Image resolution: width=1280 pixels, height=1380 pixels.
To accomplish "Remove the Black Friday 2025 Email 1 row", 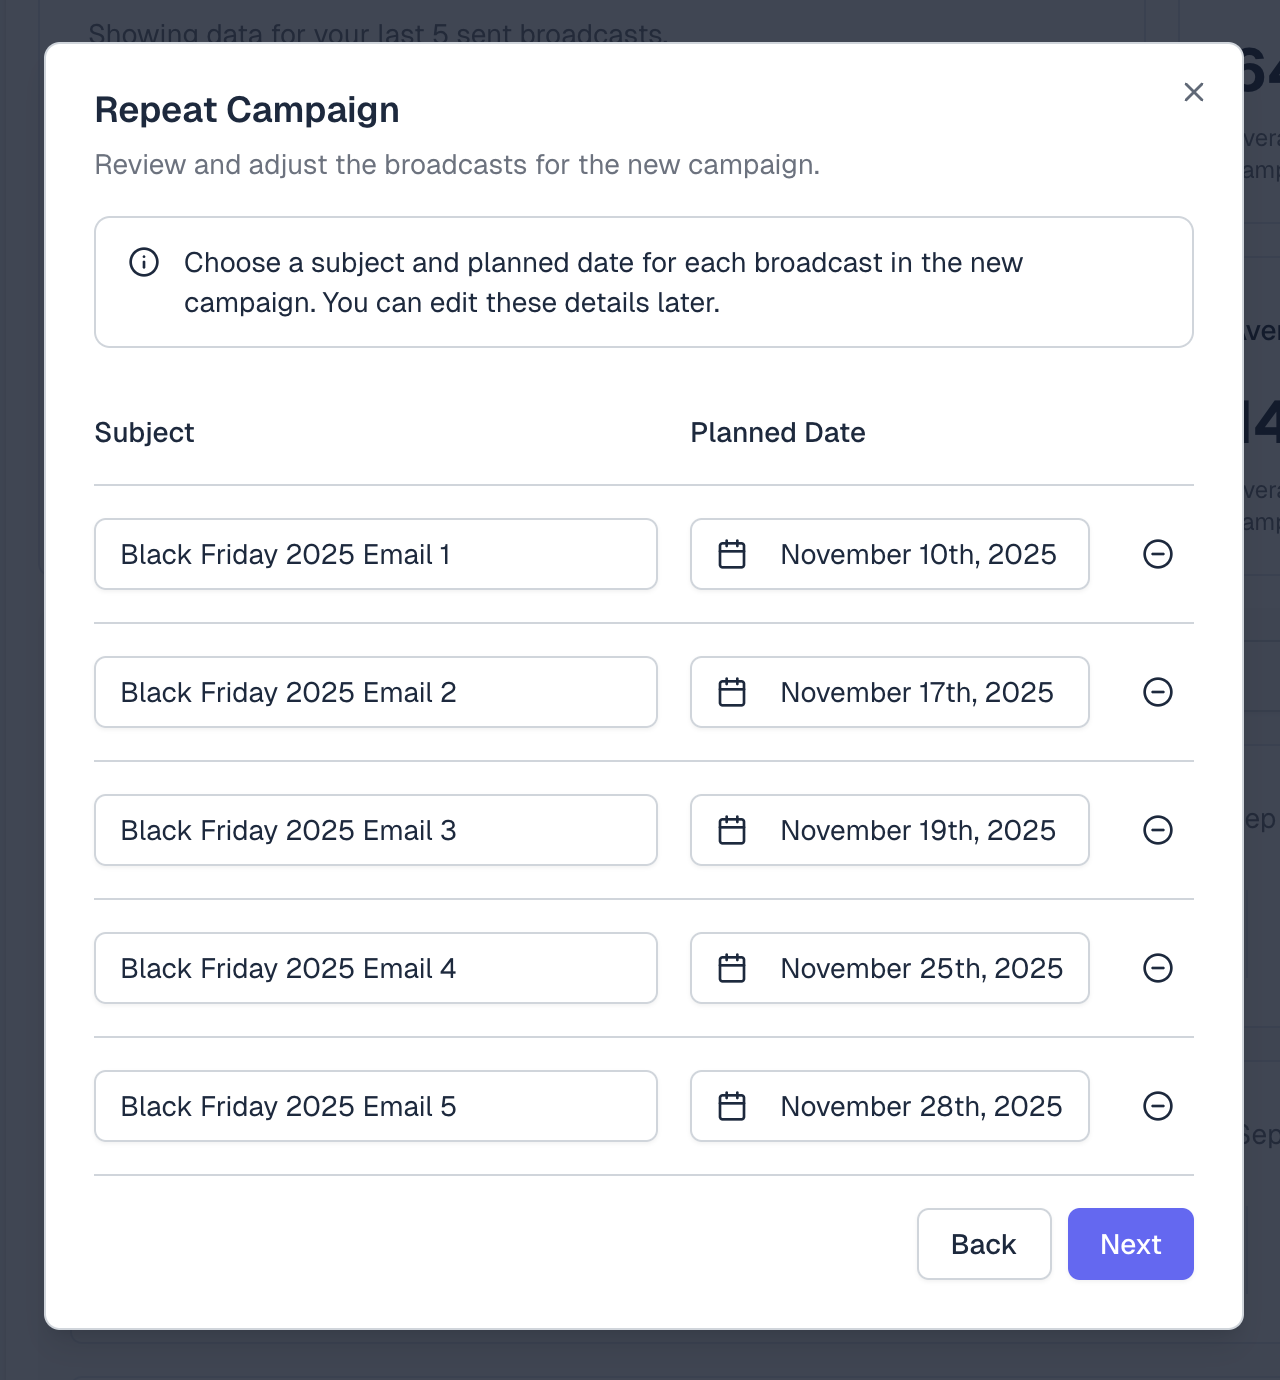I will pos(1158,554).
